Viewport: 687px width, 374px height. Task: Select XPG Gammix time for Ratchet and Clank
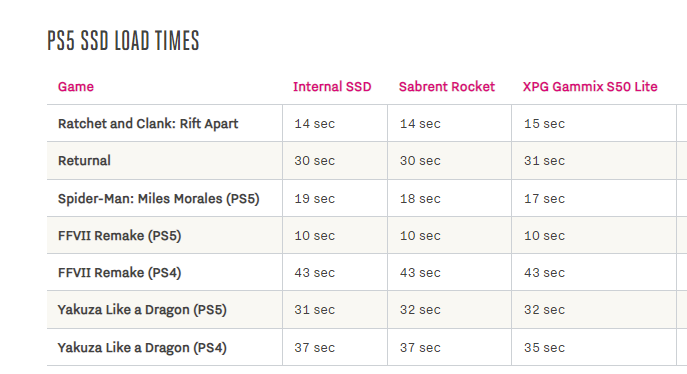[x=544, y=124]
